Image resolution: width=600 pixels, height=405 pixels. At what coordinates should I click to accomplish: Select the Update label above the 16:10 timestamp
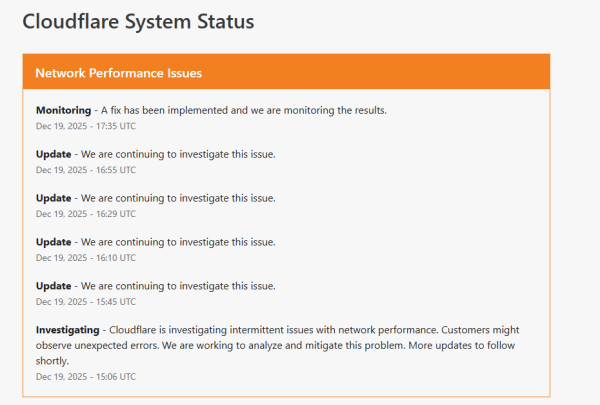click(x=54, y=242)
